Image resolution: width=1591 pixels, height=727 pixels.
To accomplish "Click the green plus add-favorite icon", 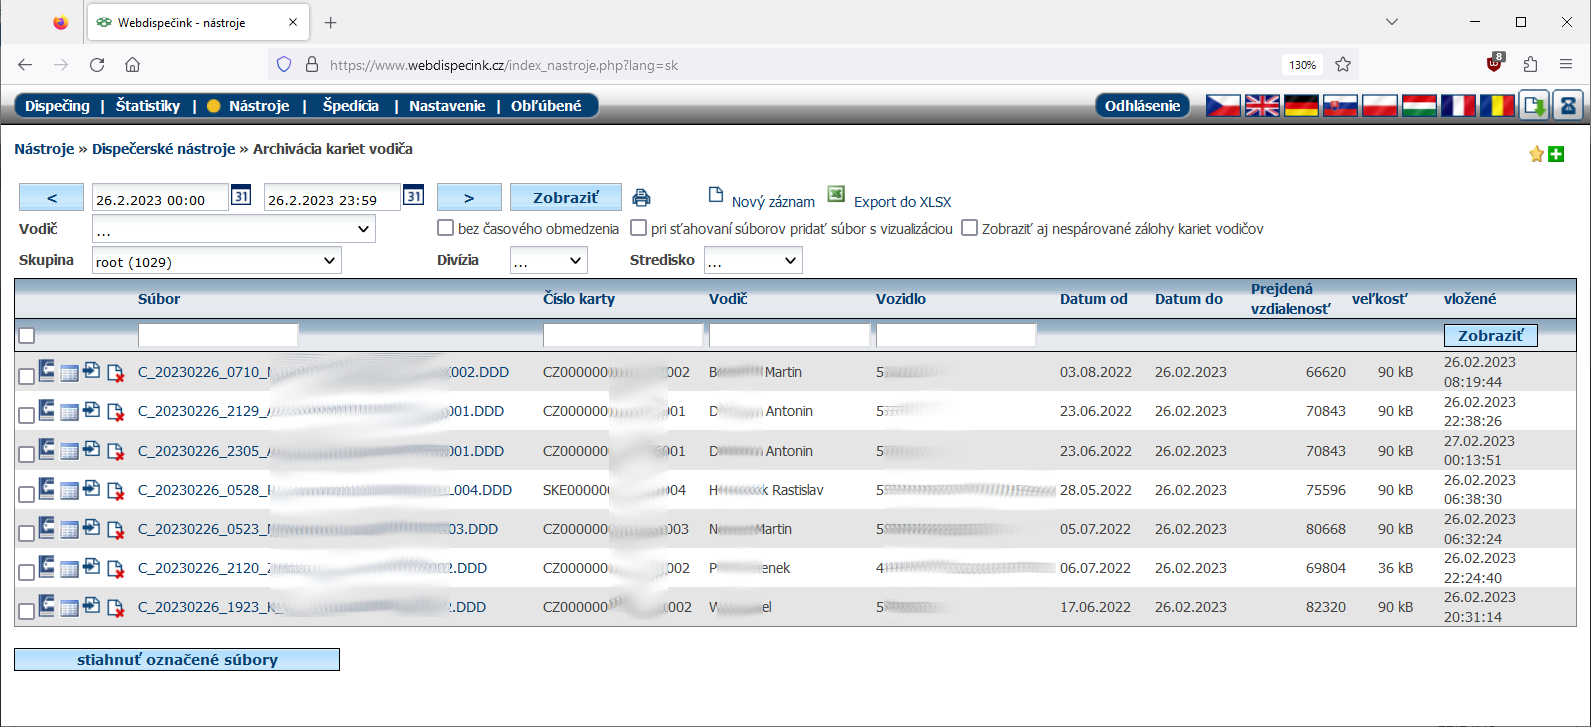I will (1556, 154).
